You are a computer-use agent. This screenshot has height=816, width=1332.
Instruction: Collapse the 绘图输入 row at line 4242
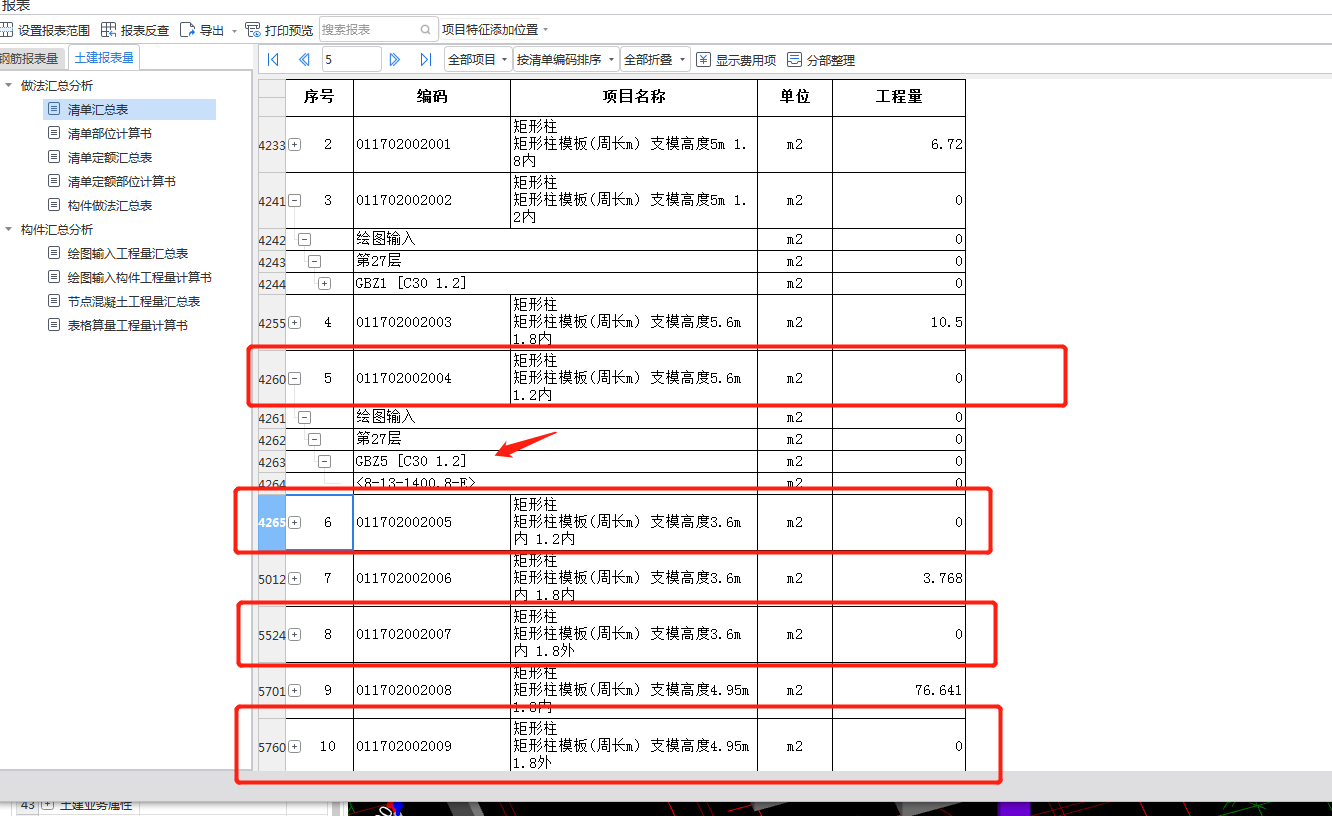[304, 240]
